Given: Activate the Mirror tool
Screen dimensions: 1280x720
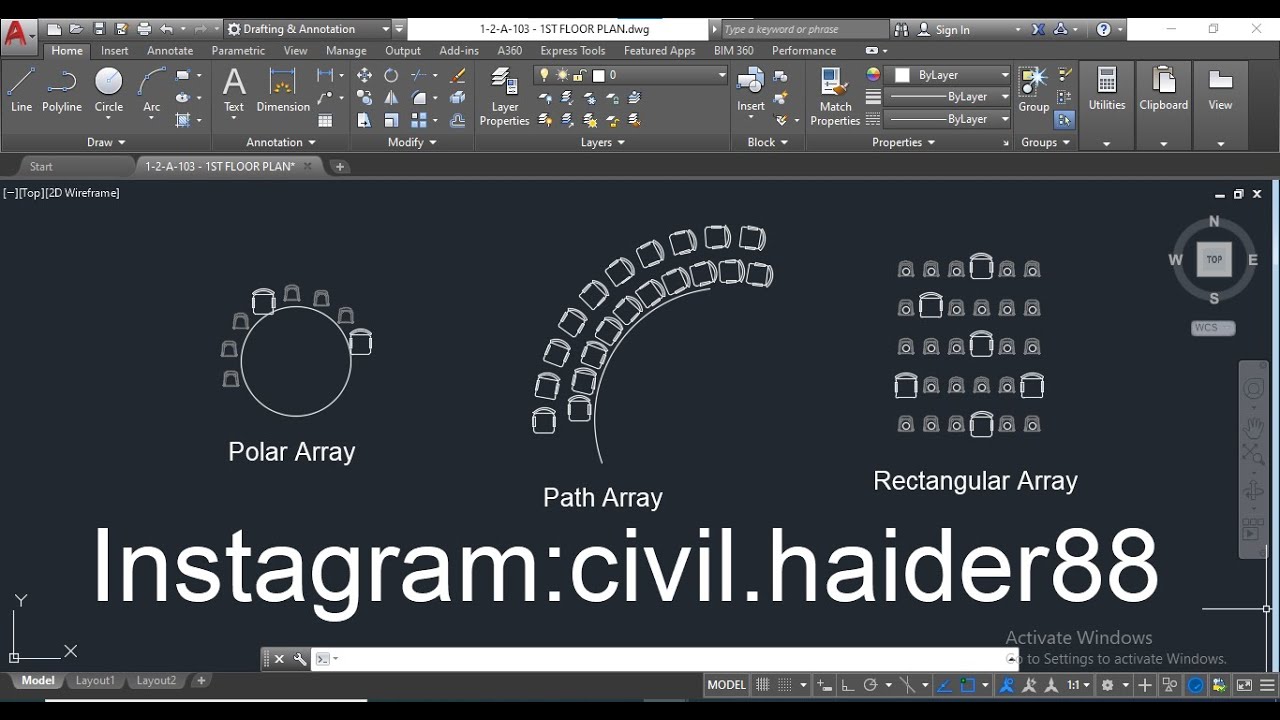Looking at the screenshot, I should 391,98.
